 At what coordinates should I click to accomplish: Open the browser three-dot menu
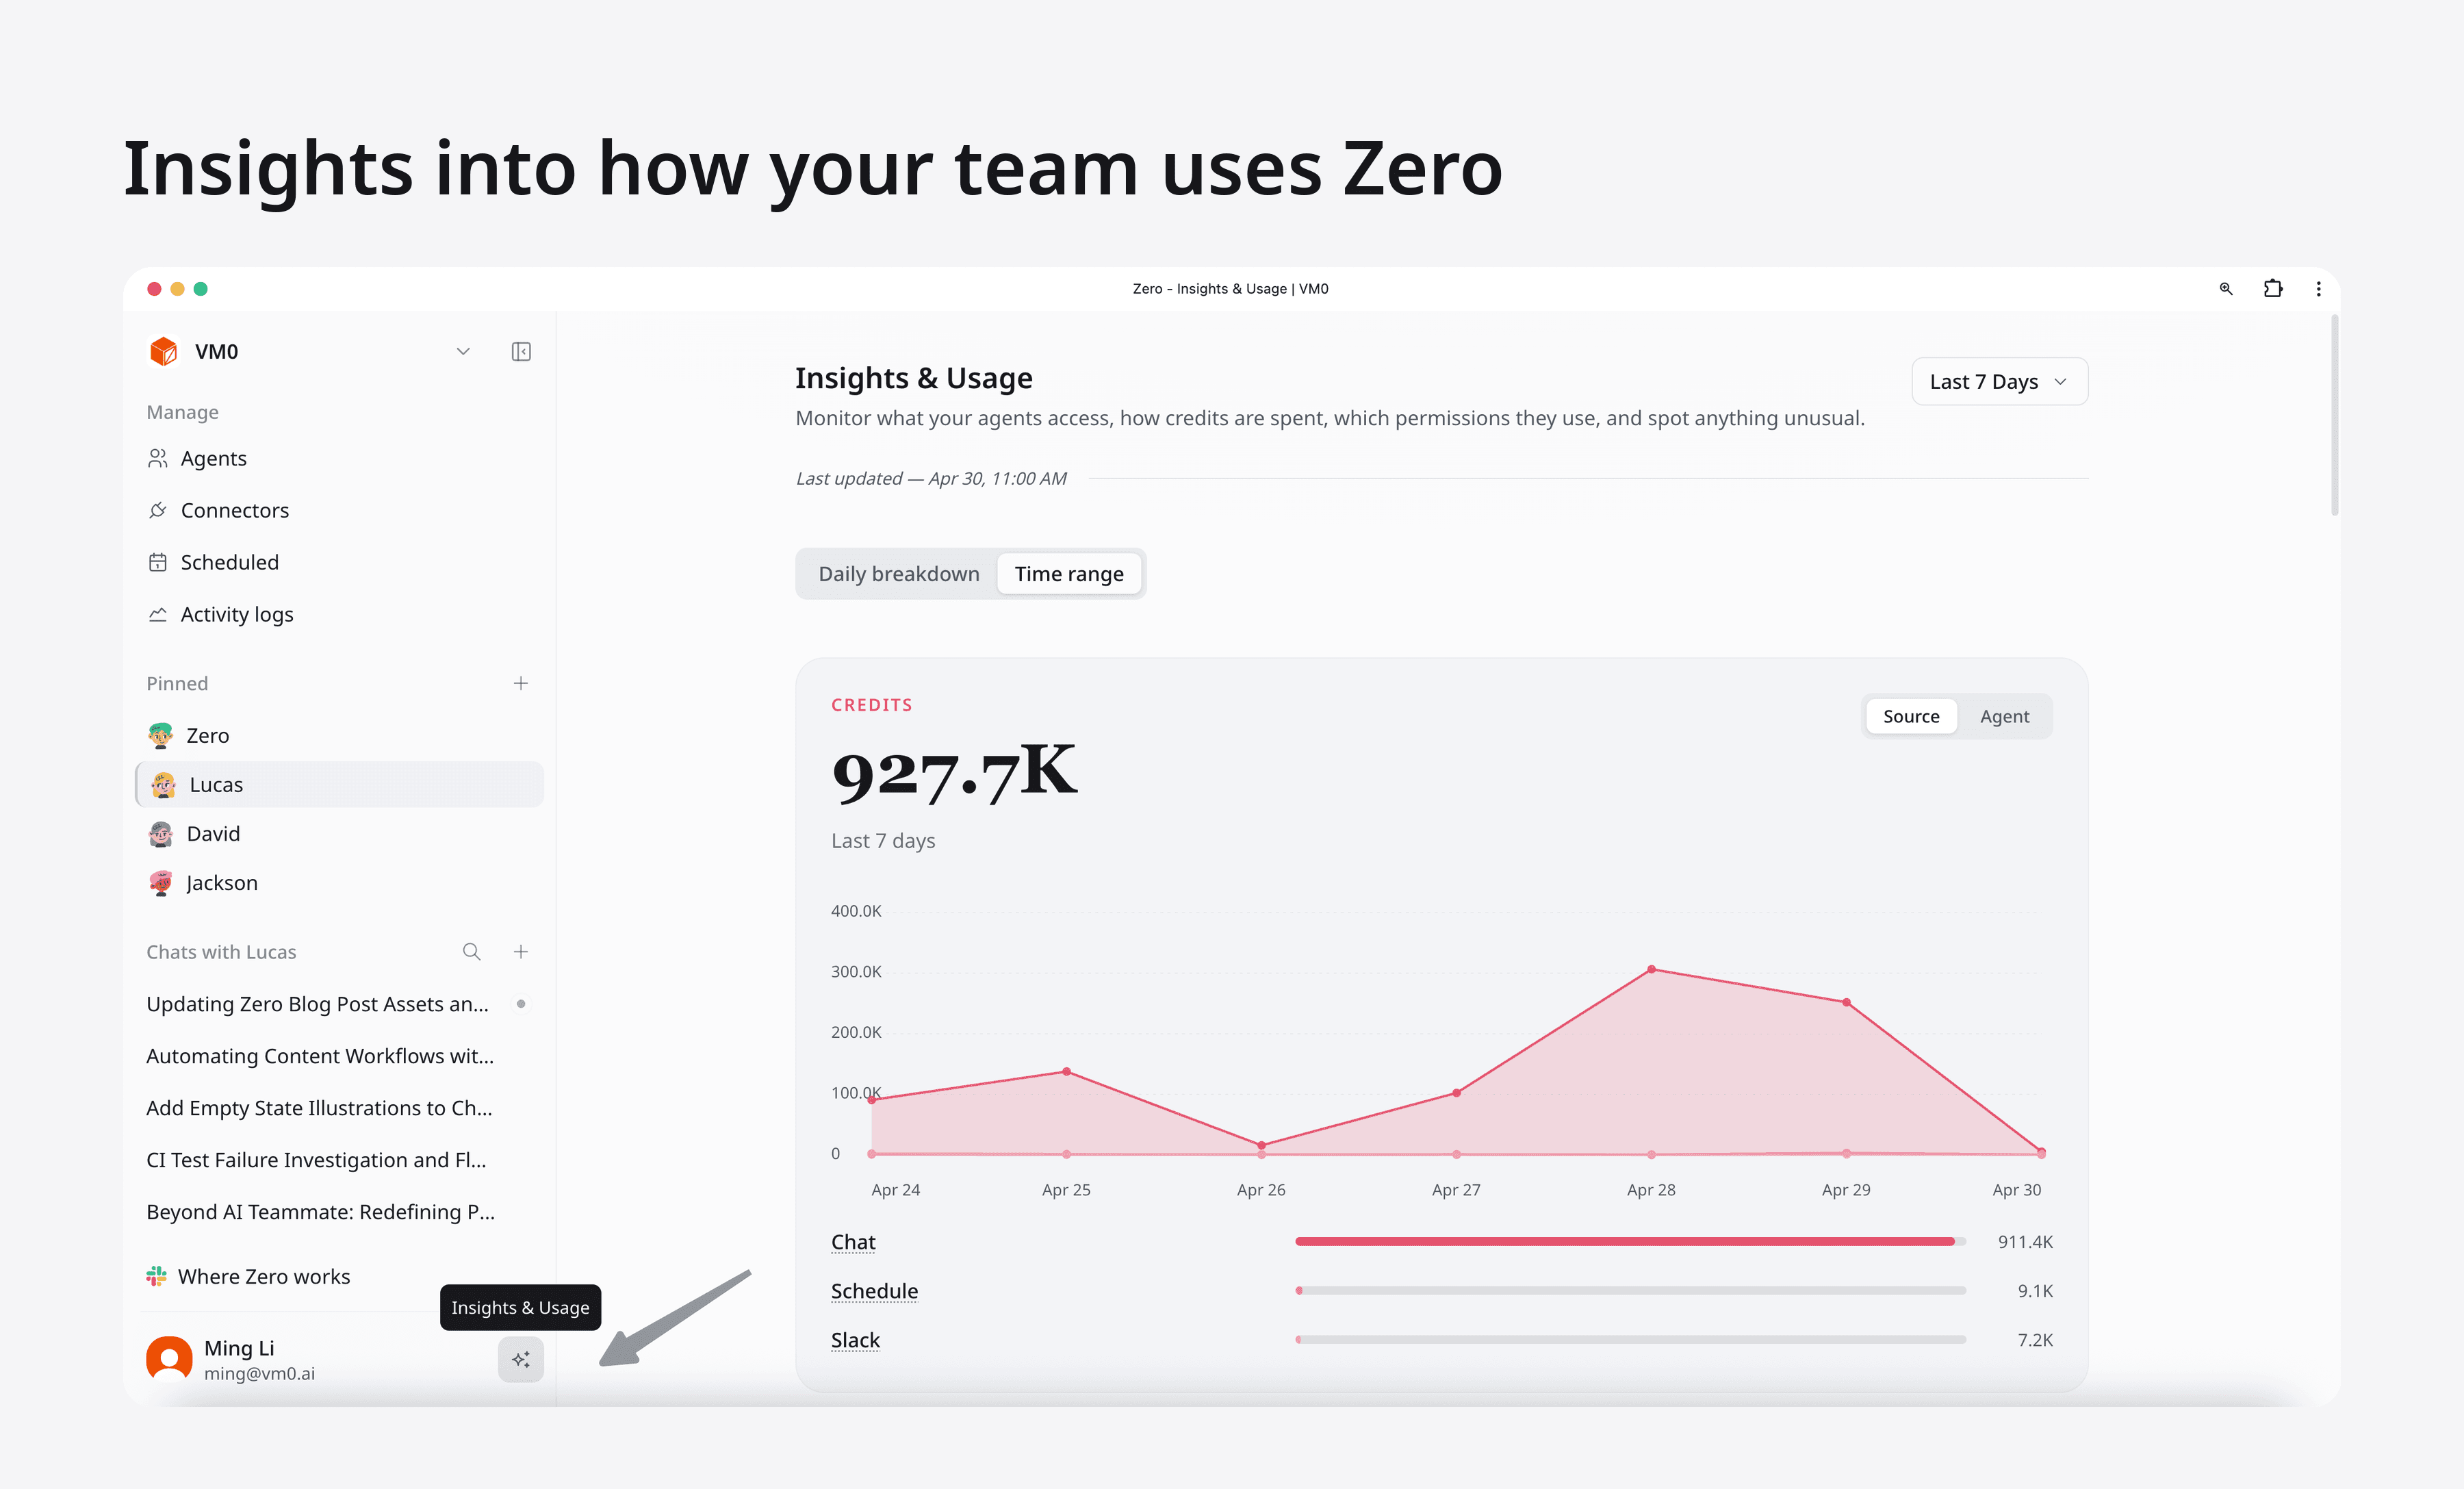pos(2318,289)
